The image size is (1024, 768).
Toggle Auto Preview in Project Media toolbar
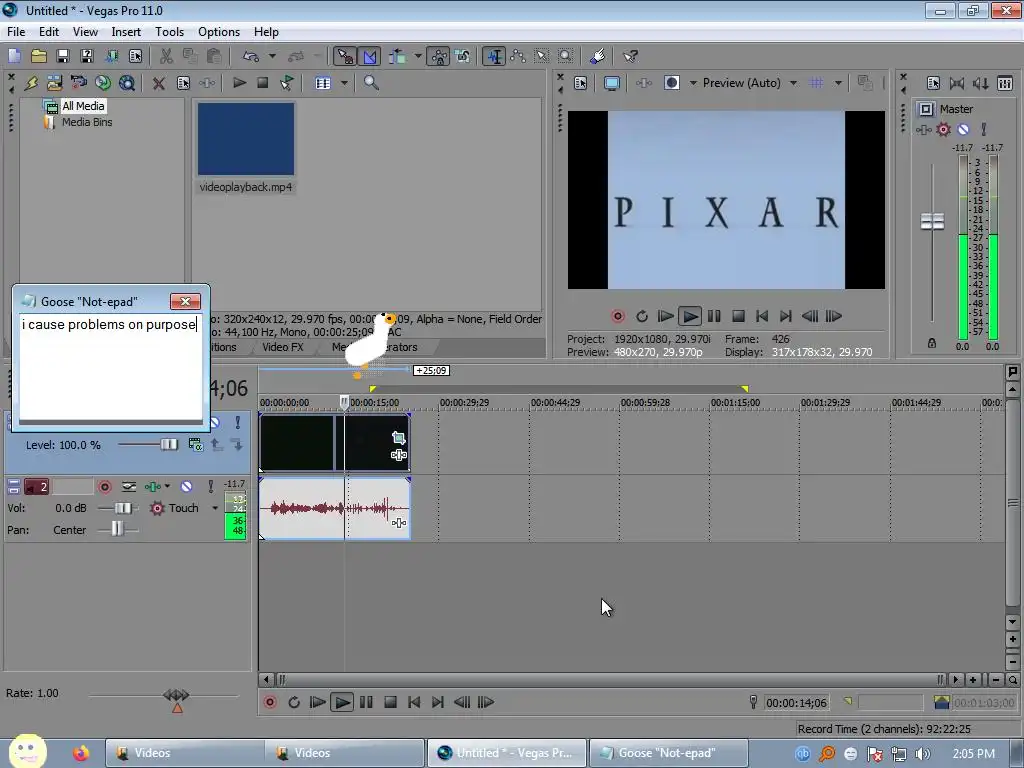pyautogui.click(x=287, y=83)
